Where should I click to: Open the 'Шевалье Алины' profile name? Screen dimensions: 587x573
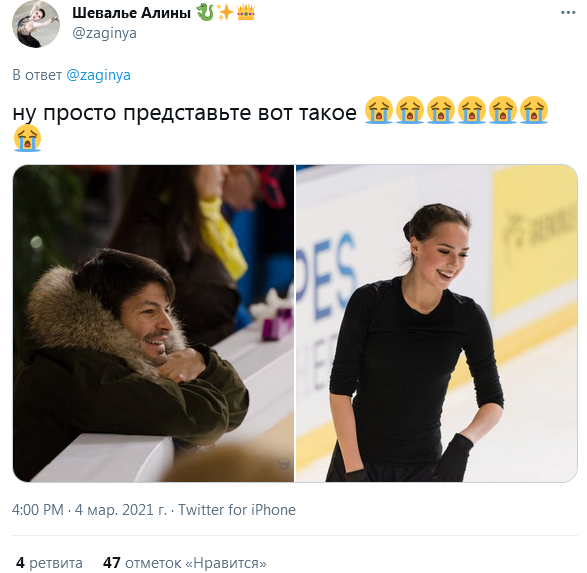131,13
